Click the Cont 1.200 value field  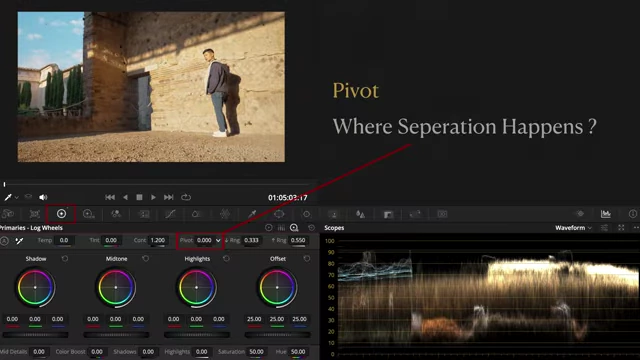158,240
